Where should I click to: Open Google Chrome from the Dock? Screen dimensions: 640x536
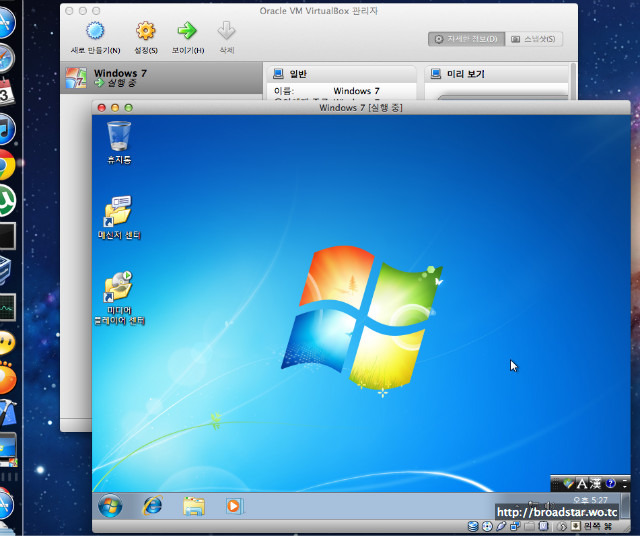pyautogui.click(x=6, y=165)
